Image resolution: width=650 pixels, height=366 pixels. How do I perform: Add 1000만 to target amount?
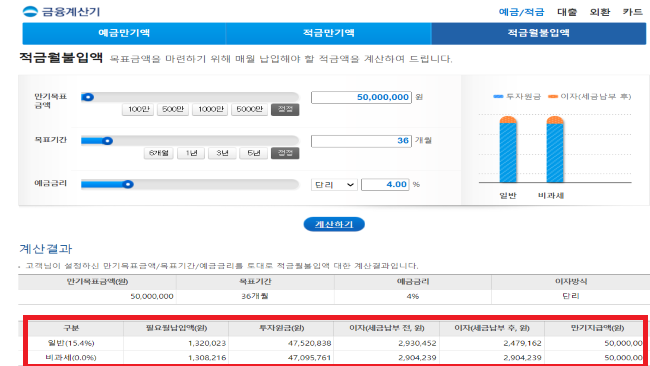coord(210,109)
